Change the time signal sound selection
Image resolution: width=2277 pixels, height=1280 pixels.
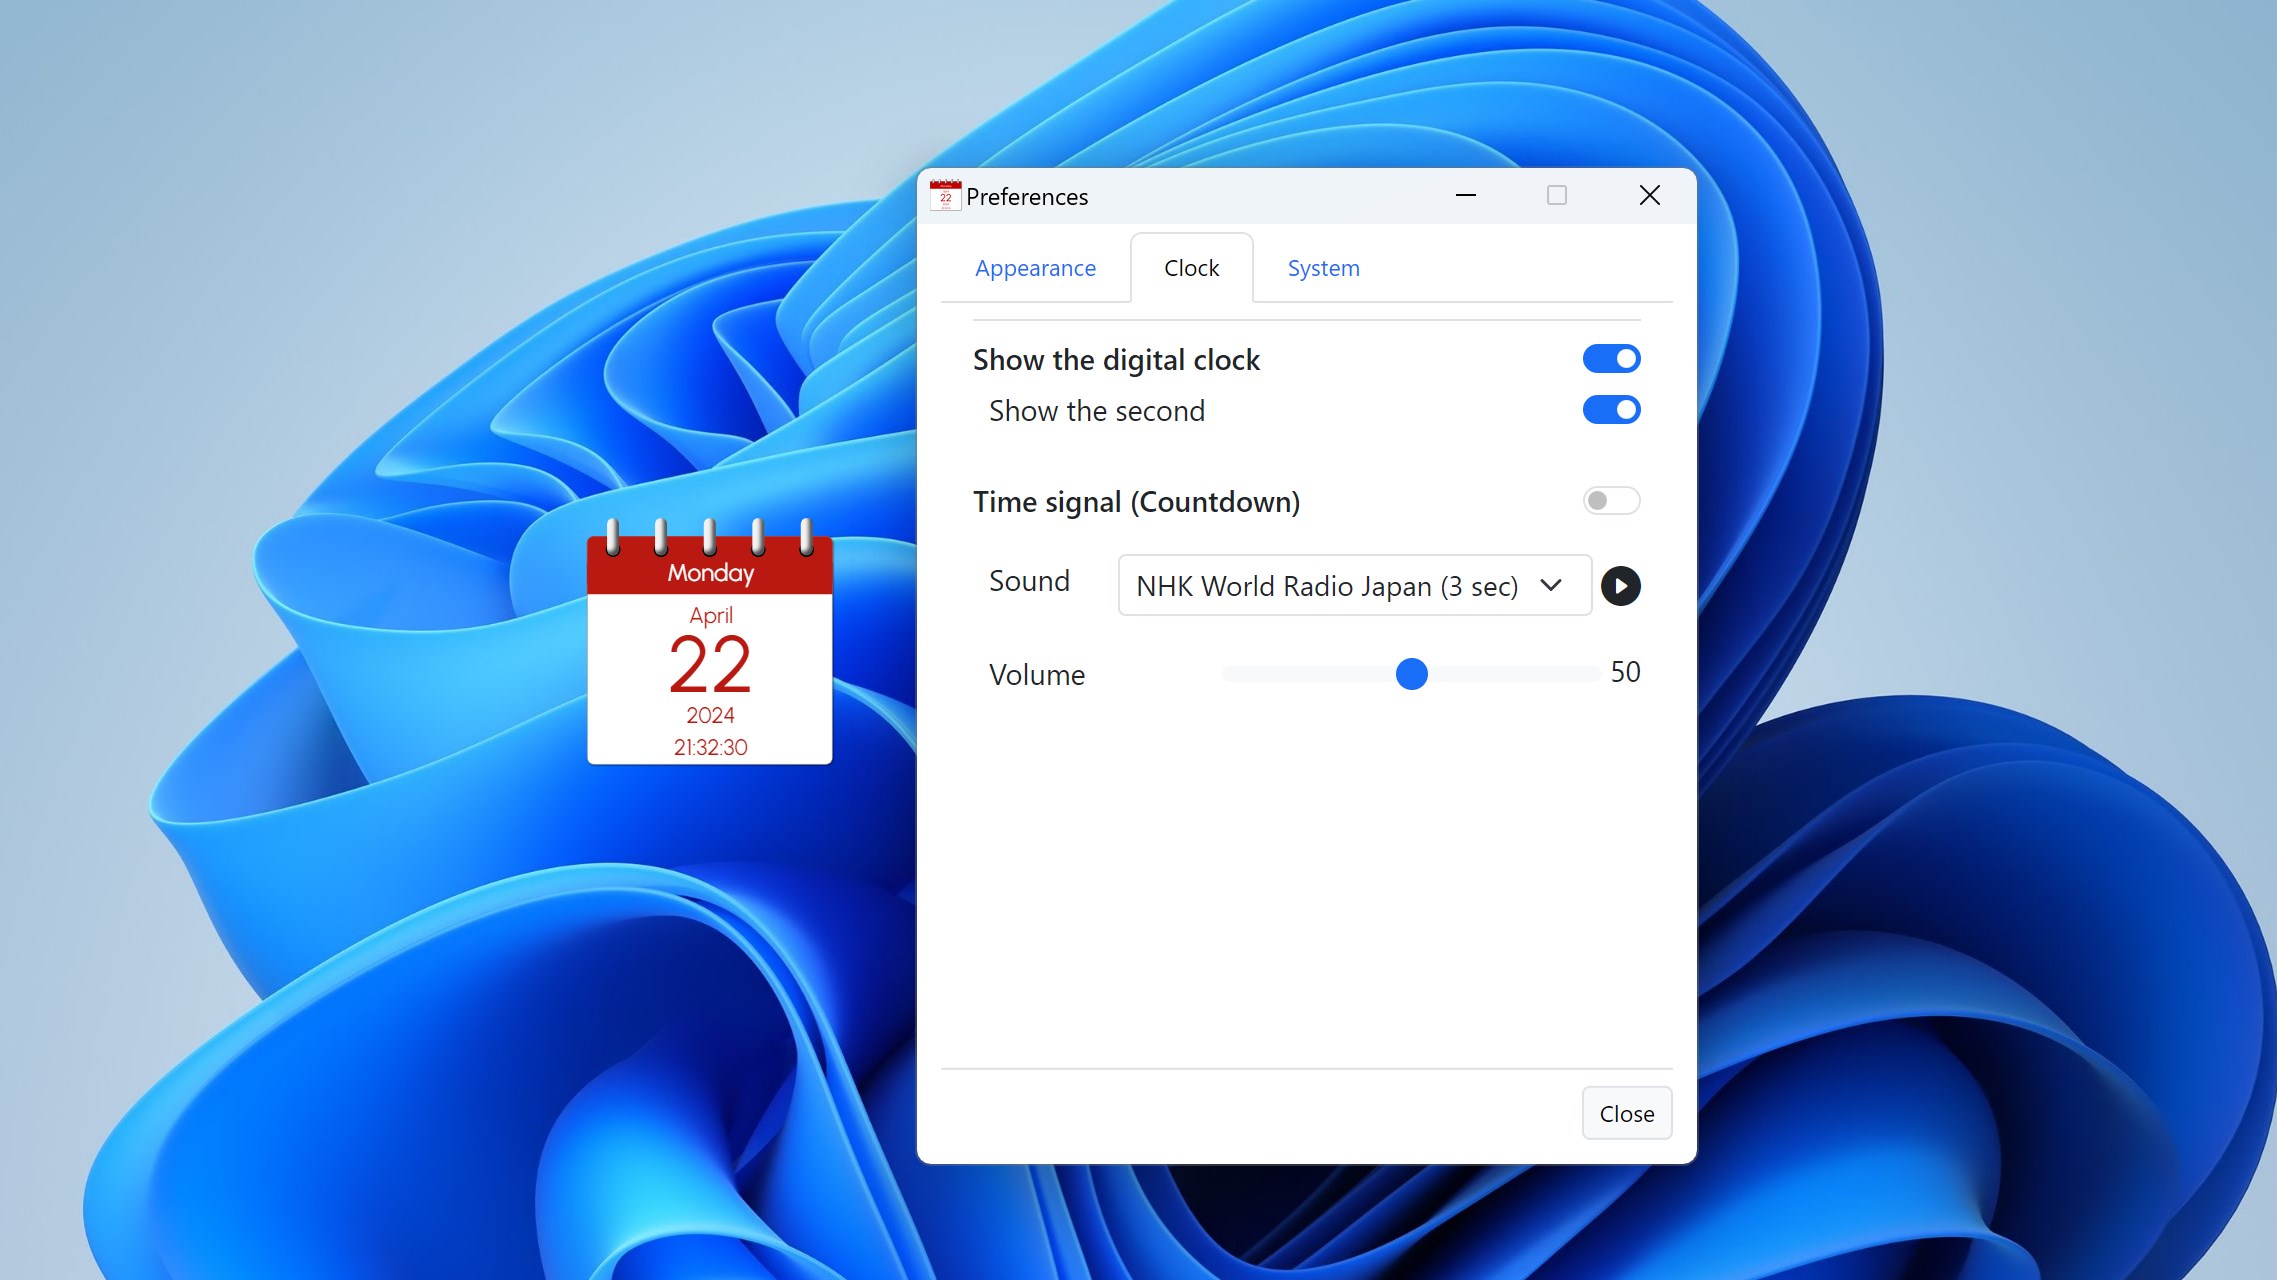[x=1352, y=586]
